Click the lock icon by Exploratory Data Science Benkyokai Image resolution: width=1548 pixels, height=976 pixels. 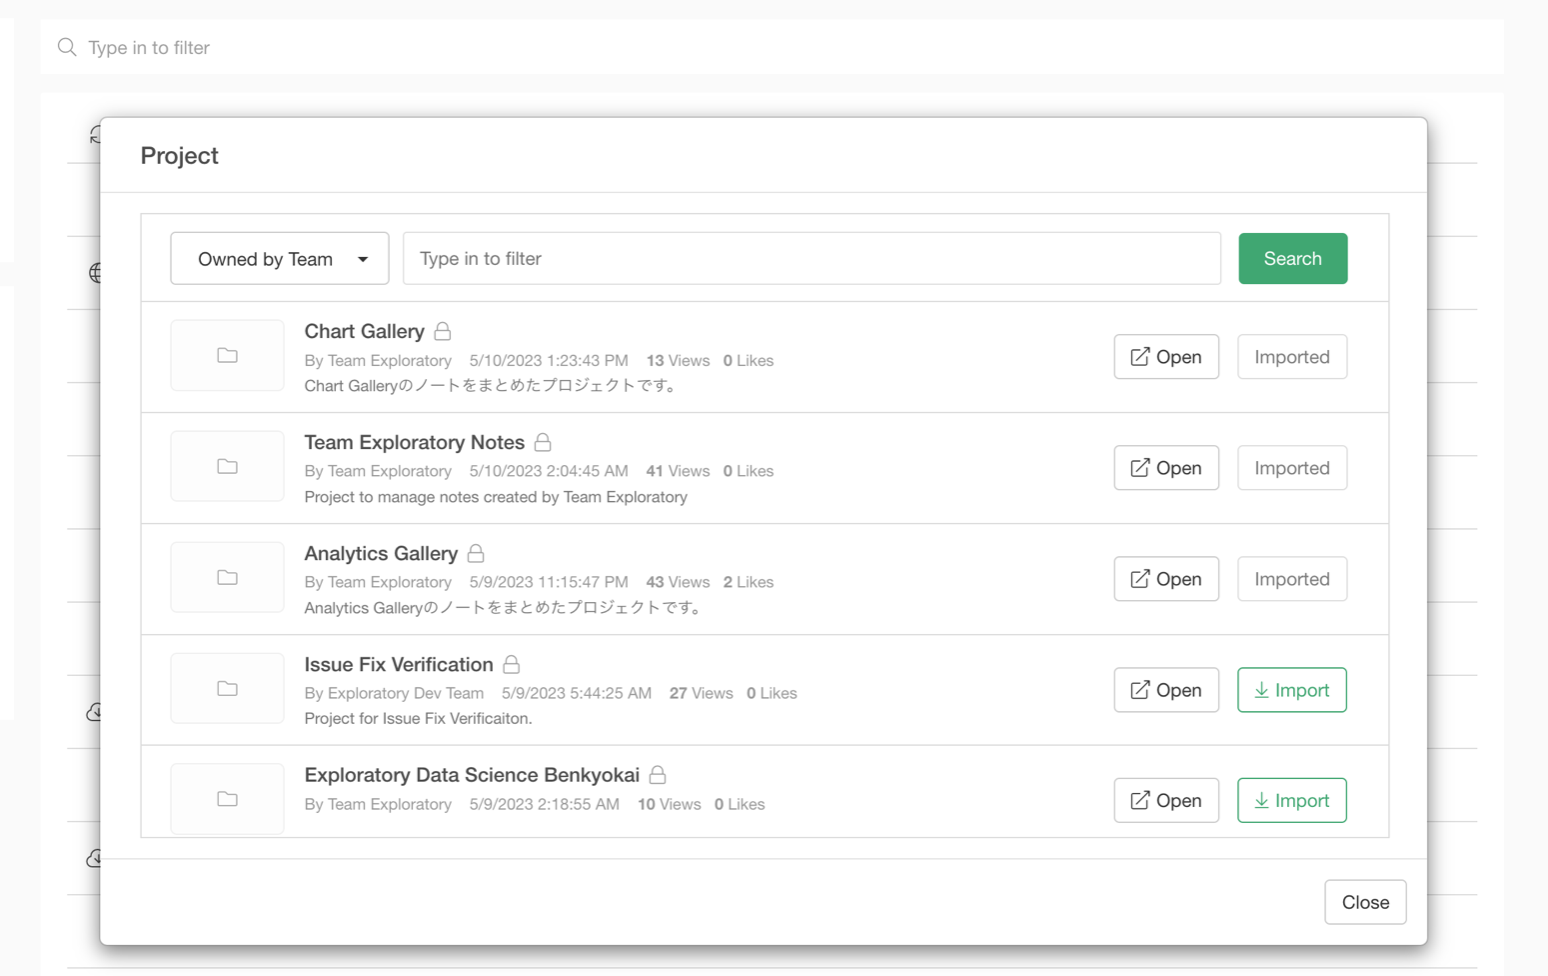coord(657,775)
